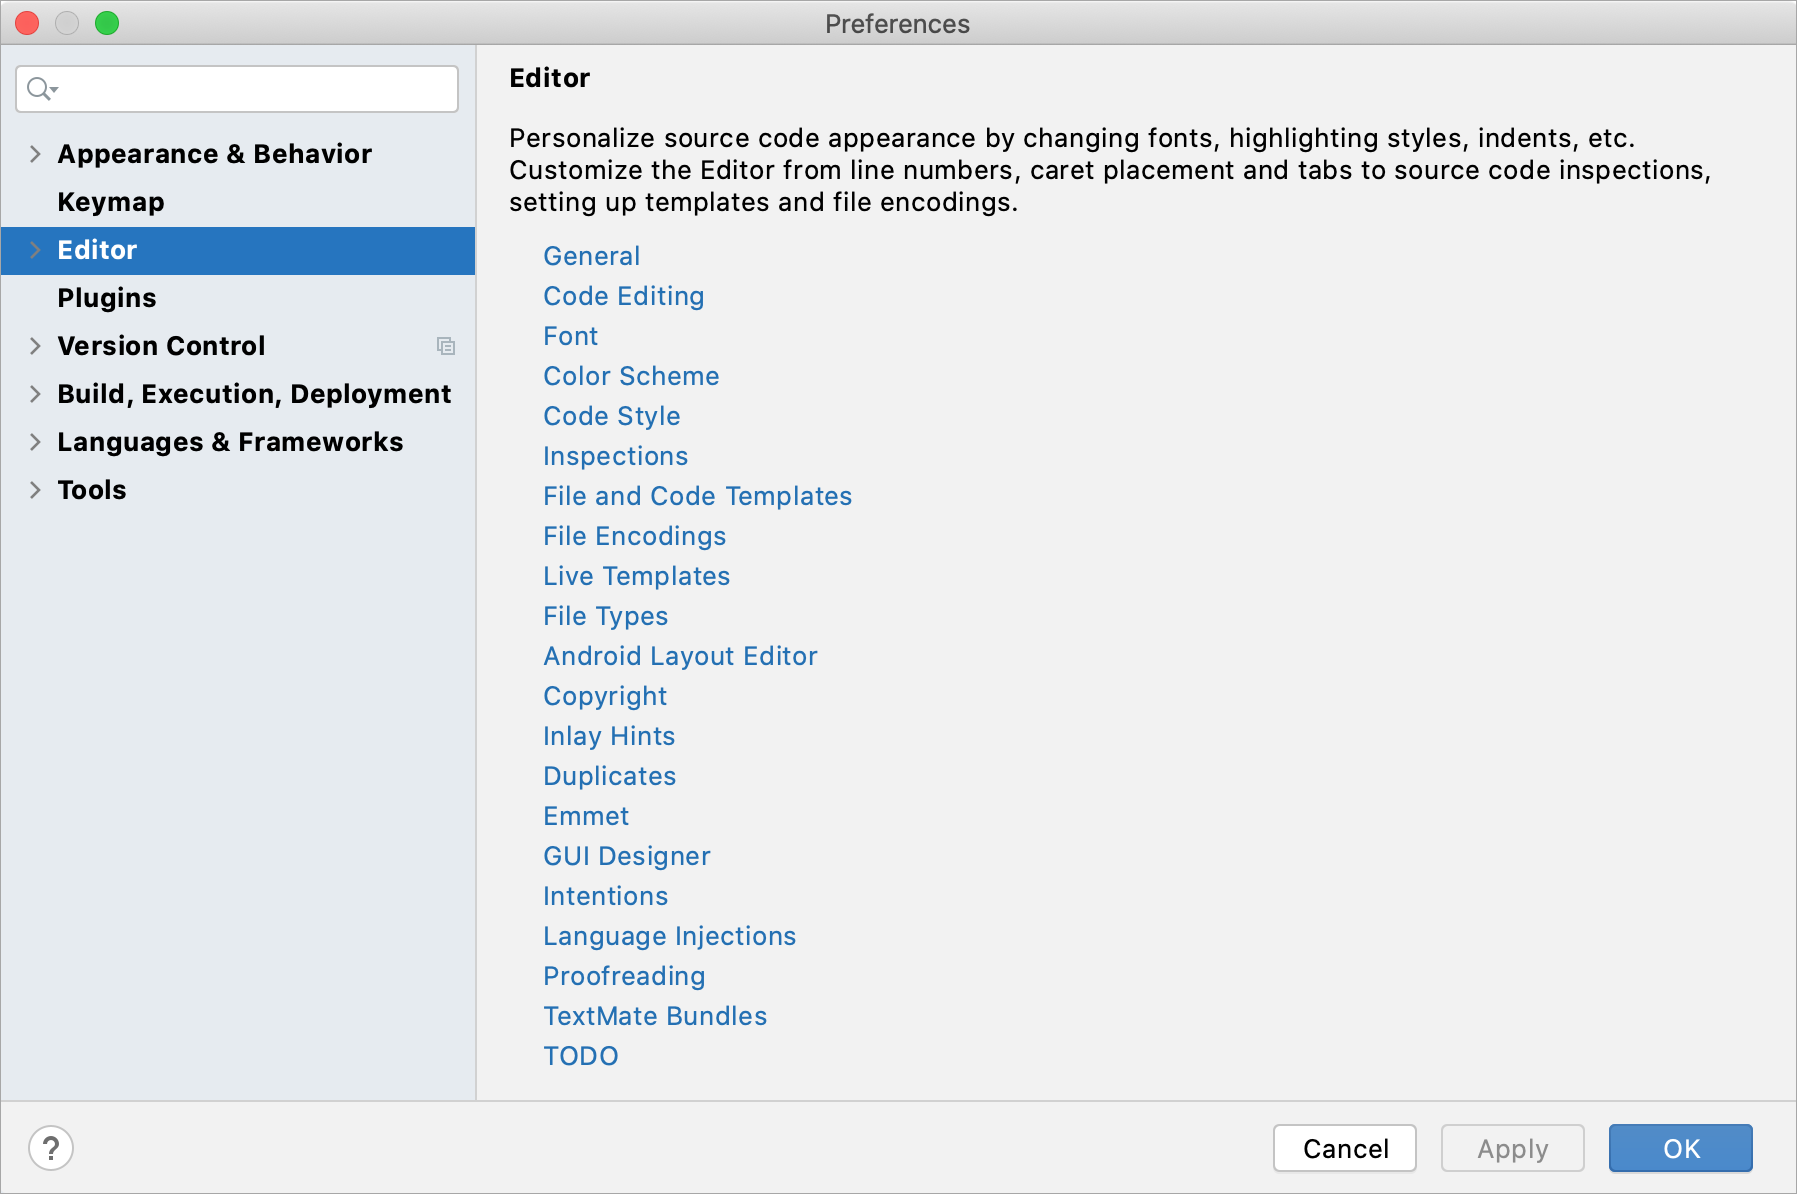The width and height of the screenshot is (1797, 1194).
Task: Click the Cancel button
Action: [x=1345, y=1148]
